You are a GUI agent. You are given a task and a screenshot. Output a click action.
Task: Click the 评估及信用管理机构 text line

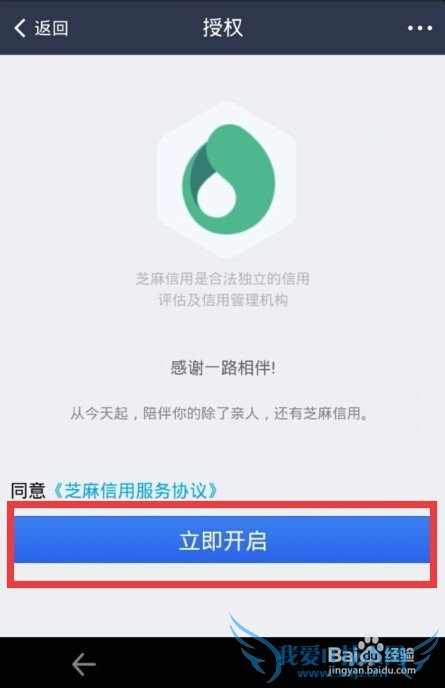pyautogui.click(x=222, y=300)
